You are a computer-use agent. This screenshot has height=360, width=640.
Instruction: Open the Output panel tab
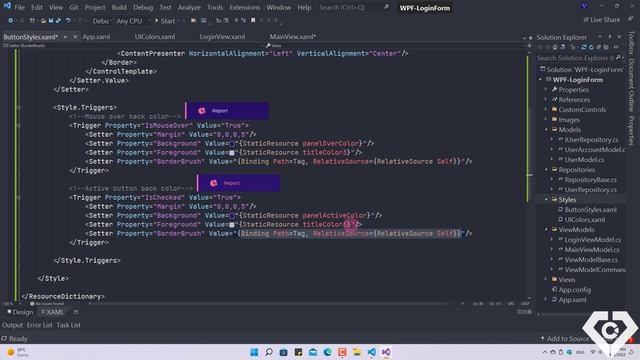point(12,325)
